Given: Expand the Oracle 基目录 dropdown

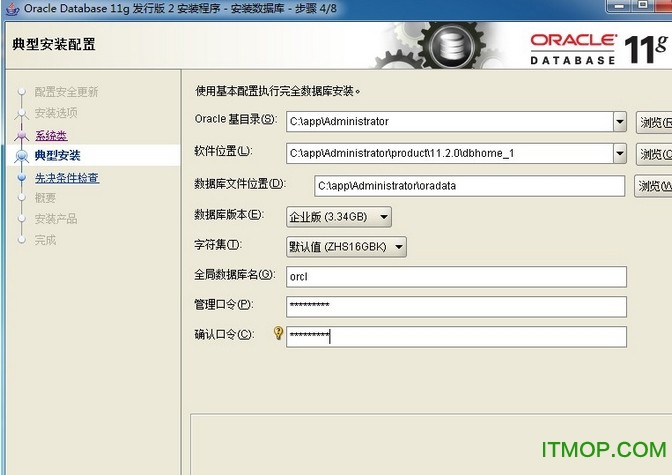Looking at the screenshot, I should pyautogui.click(x=619, y=122).
